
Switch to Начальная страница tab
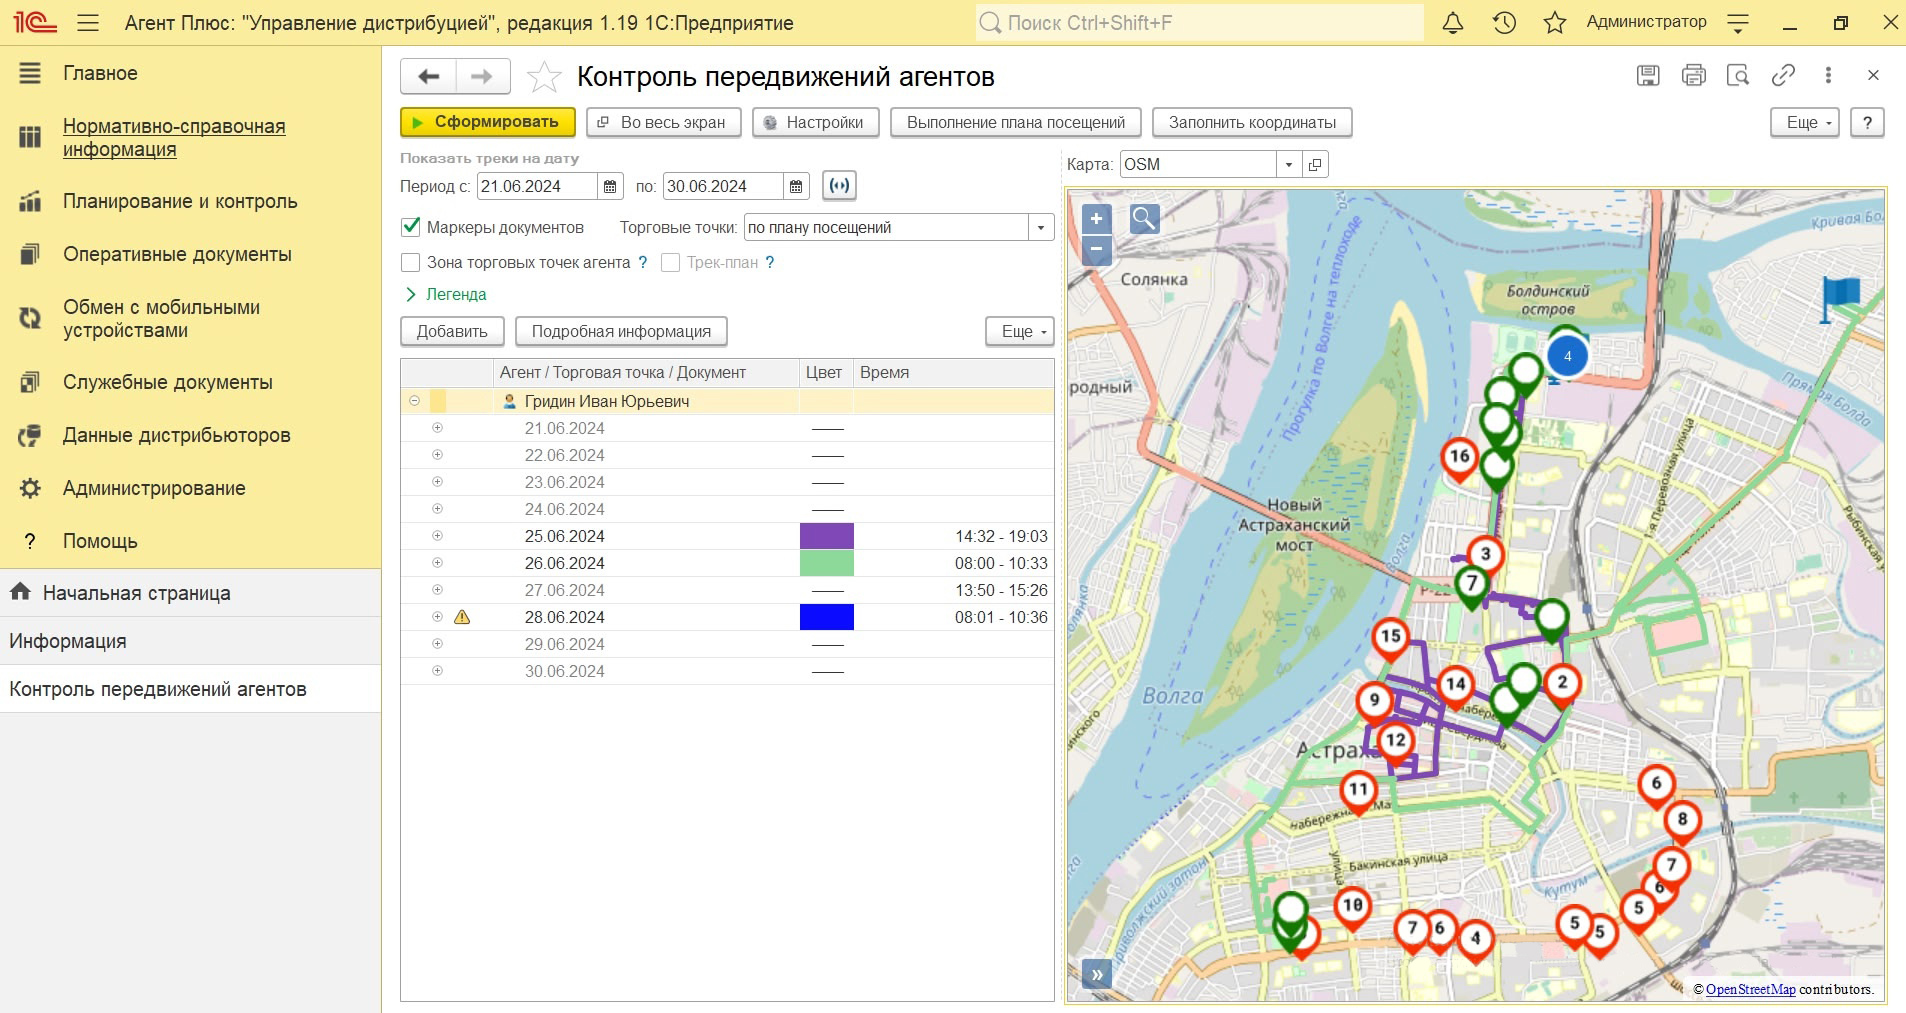(136, 593)
